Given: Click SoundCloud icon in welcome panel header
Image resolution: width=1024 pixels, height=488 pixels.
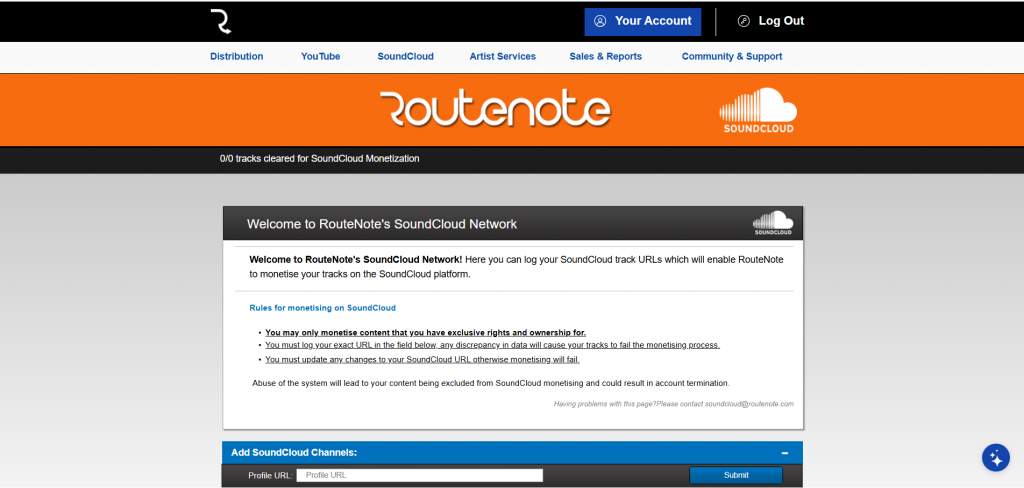Looking at the screenshot, I should [773, 223].
